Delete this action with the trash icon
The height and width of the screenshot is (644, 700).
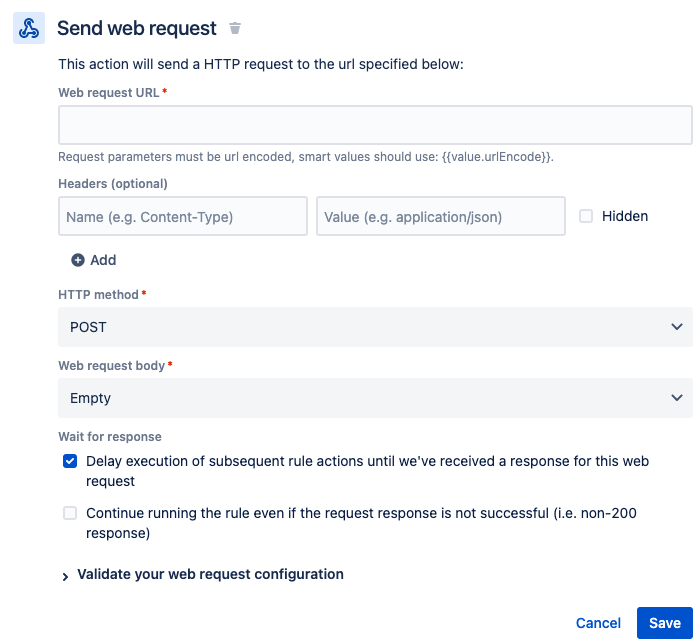pyautogui.click(x=235, y=28)
